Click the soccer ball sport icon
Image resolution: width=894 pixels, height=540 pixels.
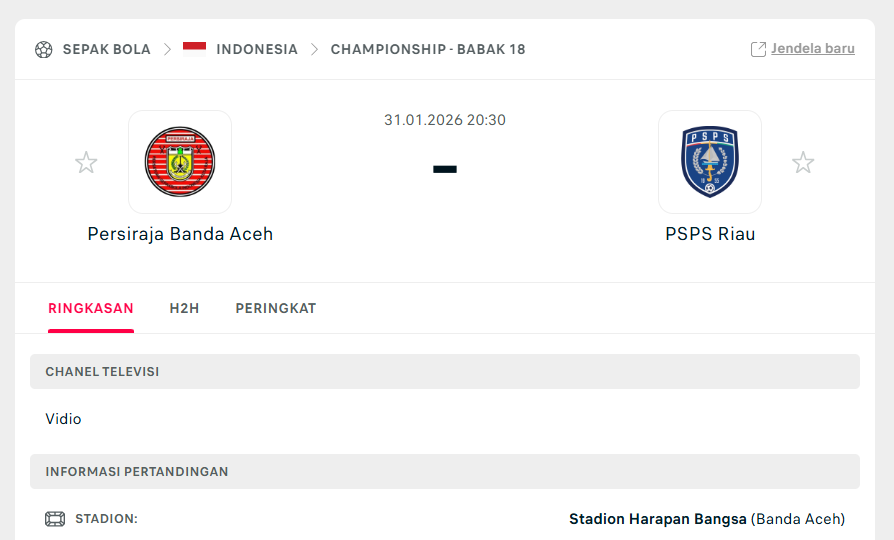point(43,49)
